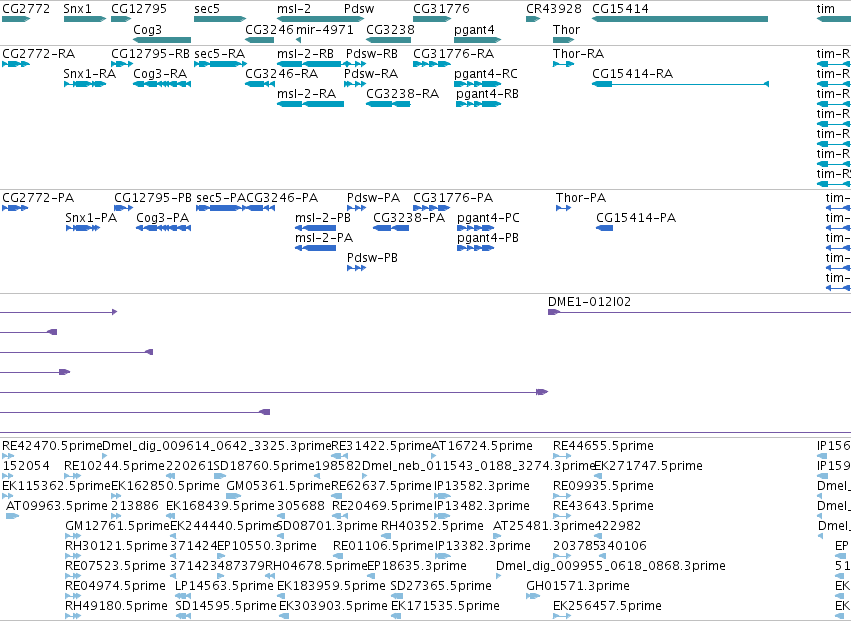The height and width of the screenshot is (621, 851).
Task: Click the CG15414-PA protein glyph
Action: click(x=605, y=228)
